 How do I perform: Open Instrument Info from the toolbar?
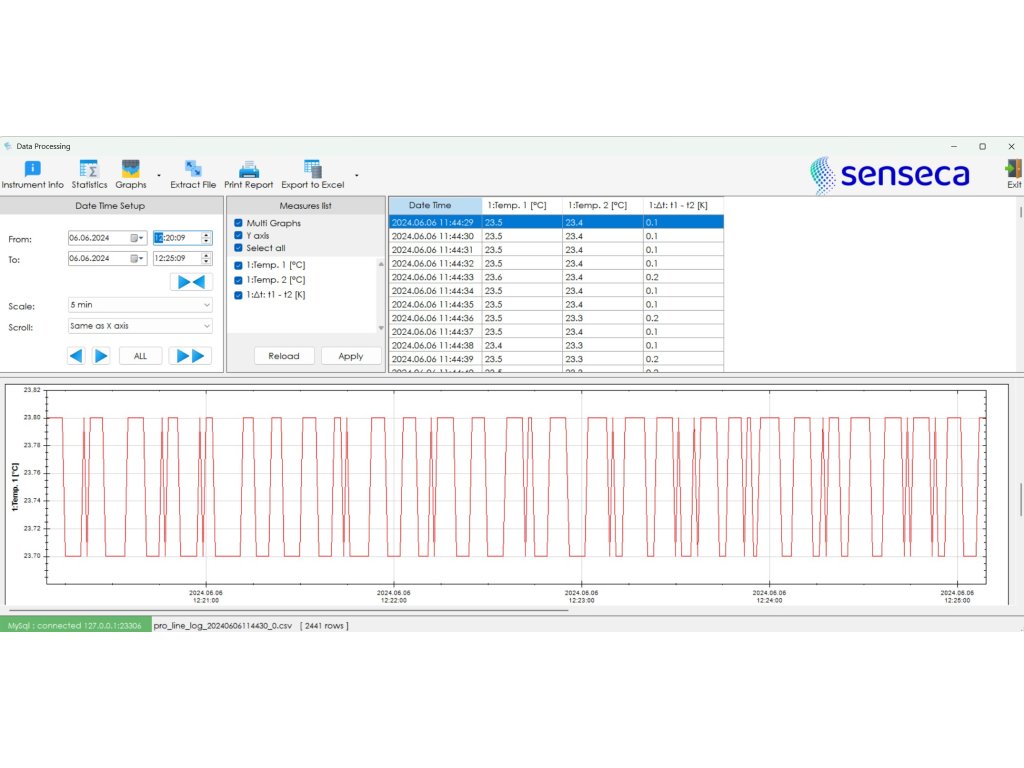click(x=32, y=170)
